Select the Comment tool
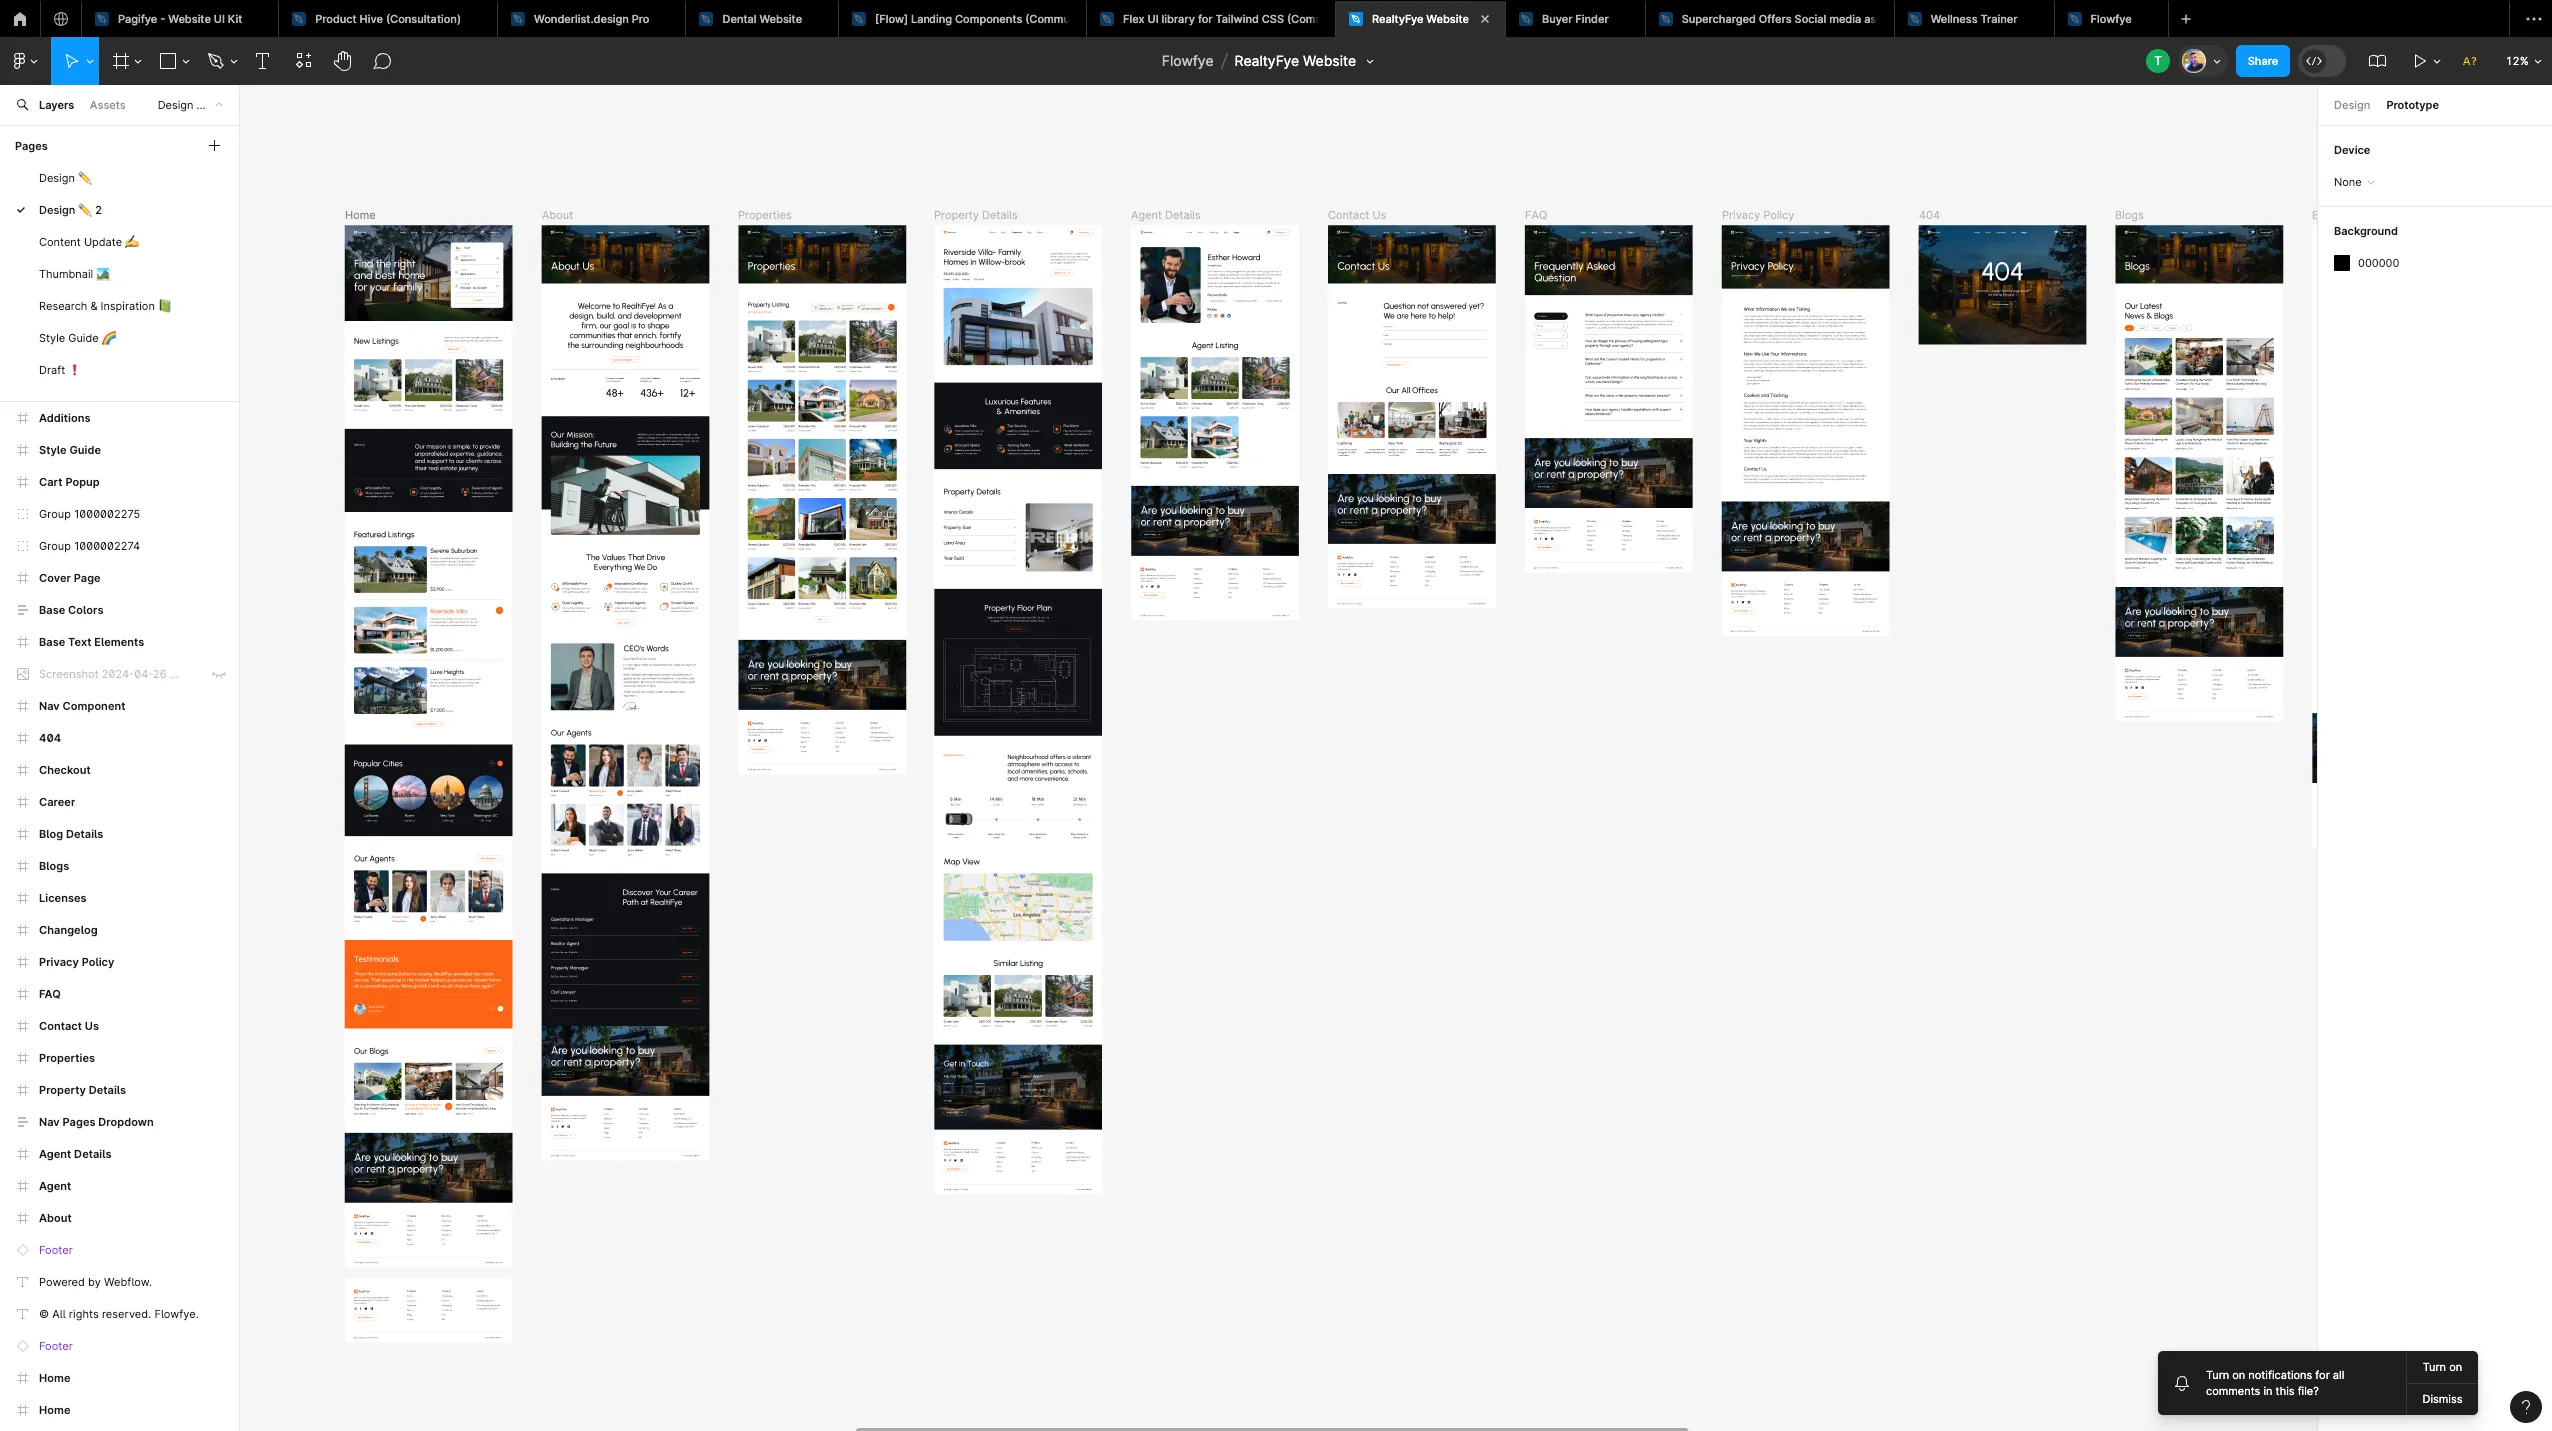 pyautogui.click(x=382, y=61)
